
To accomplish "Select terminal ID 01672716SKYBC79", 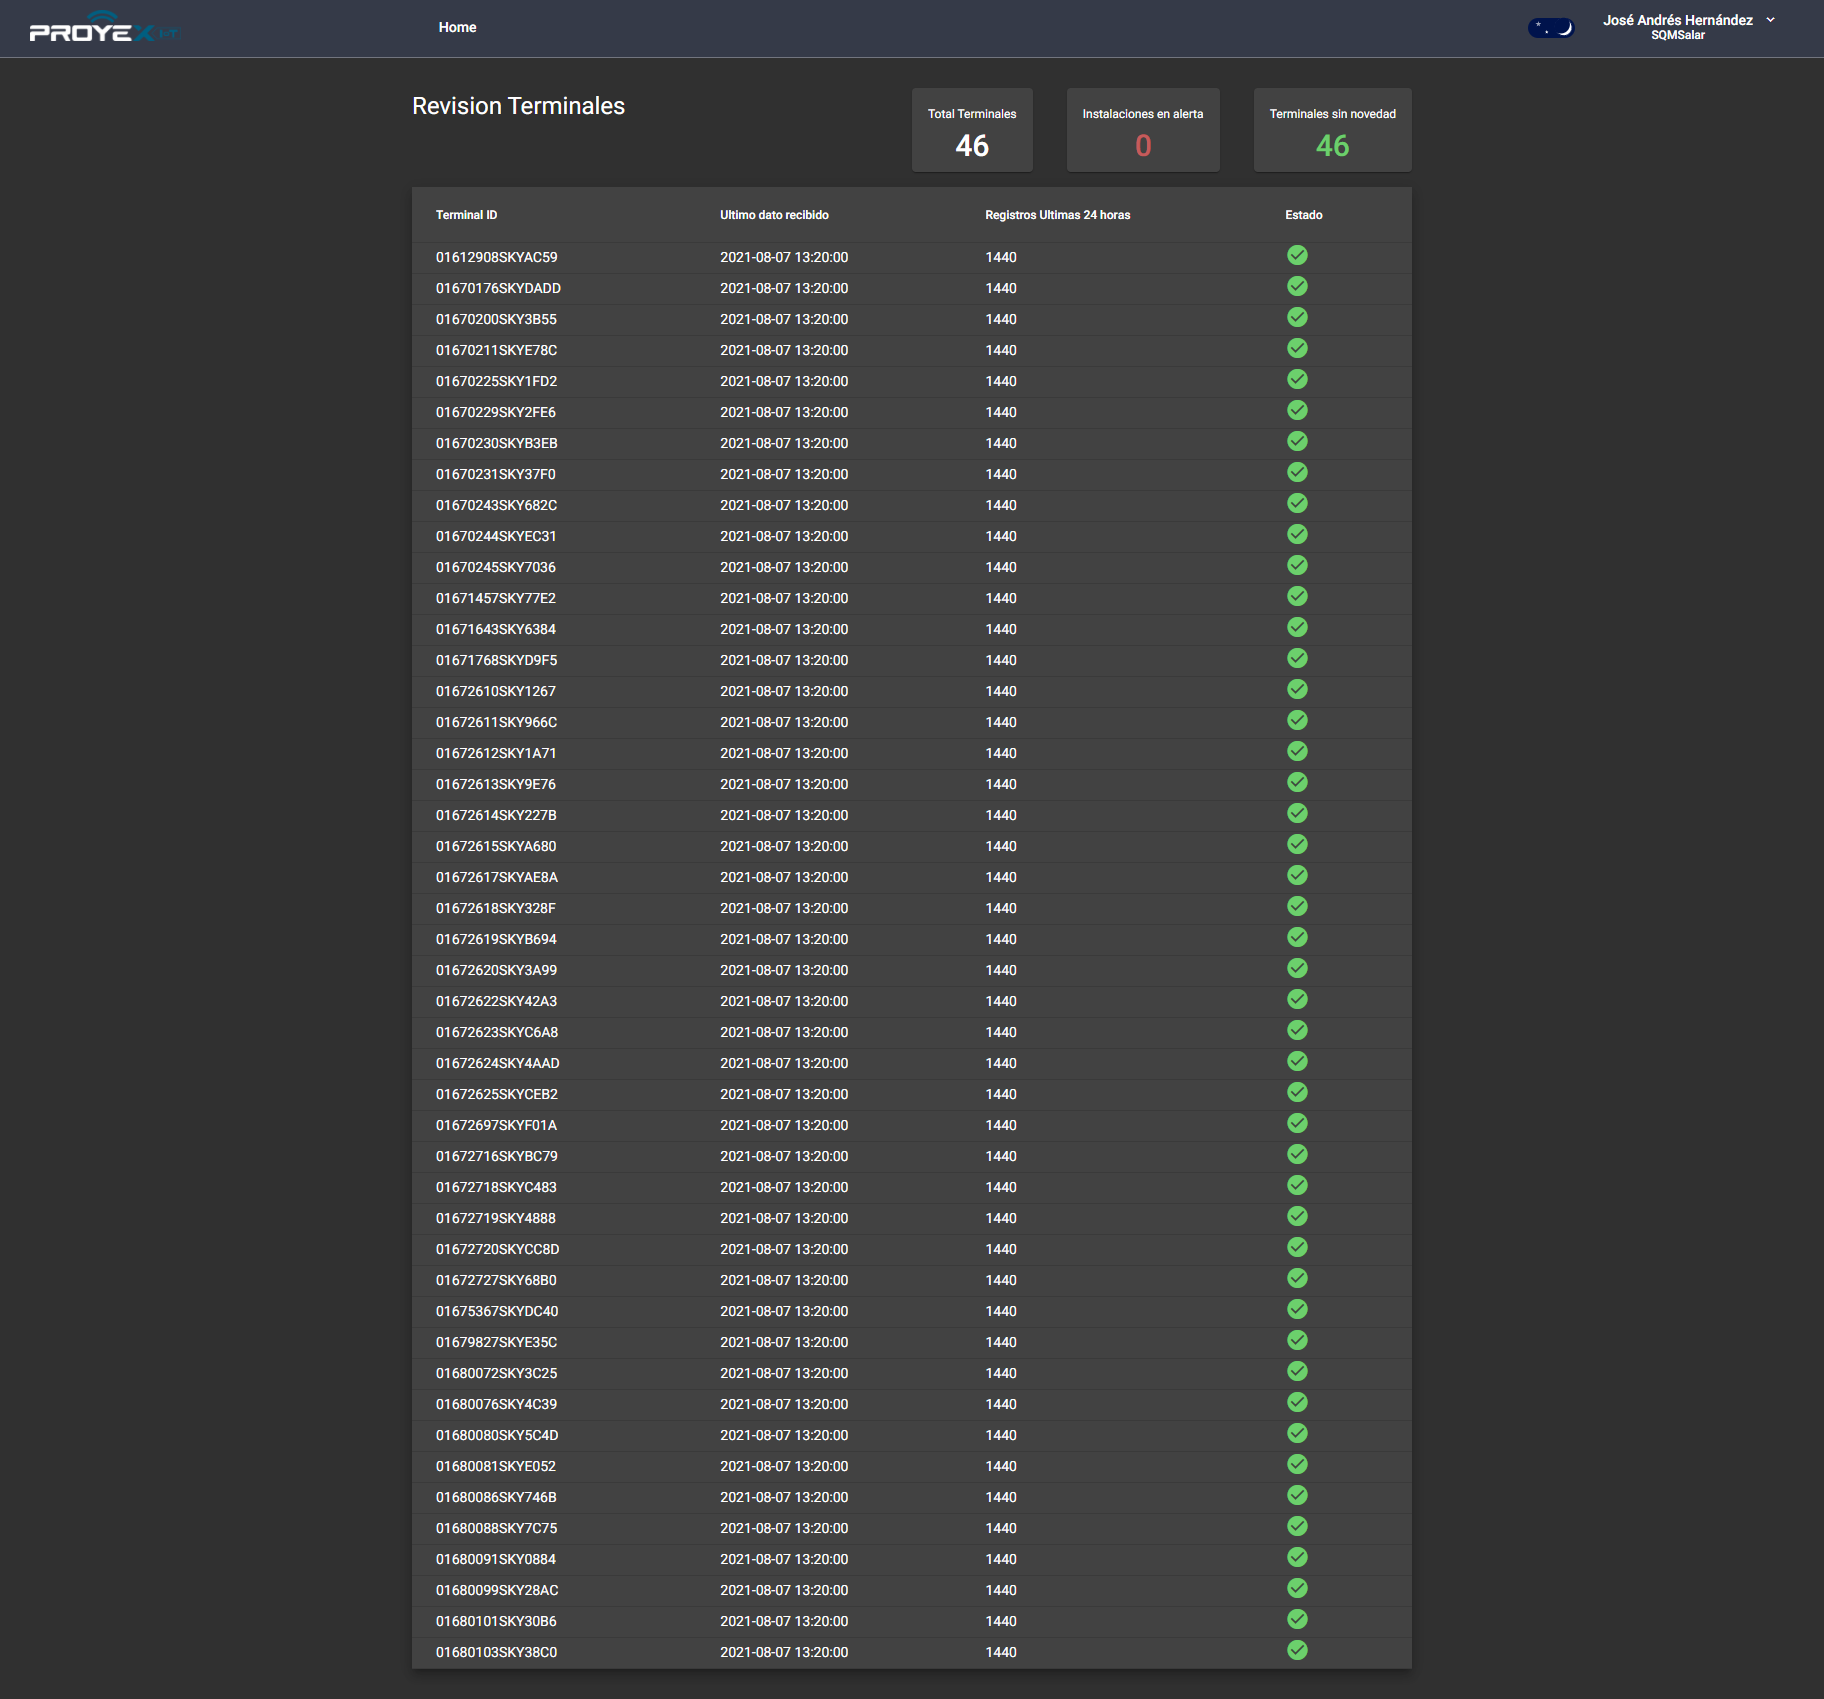I will click(497, 1156).
